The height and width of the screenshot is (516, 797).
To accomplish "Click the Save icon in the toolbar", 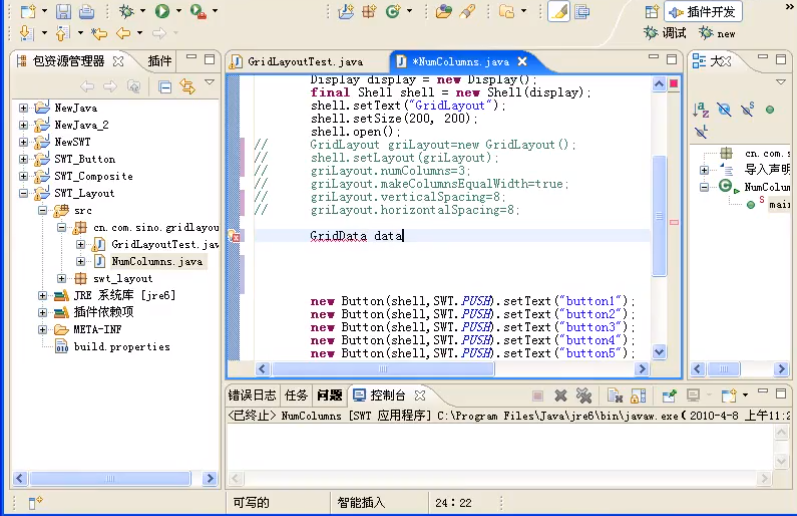I will pyautogui.click(x=64, y=12).
